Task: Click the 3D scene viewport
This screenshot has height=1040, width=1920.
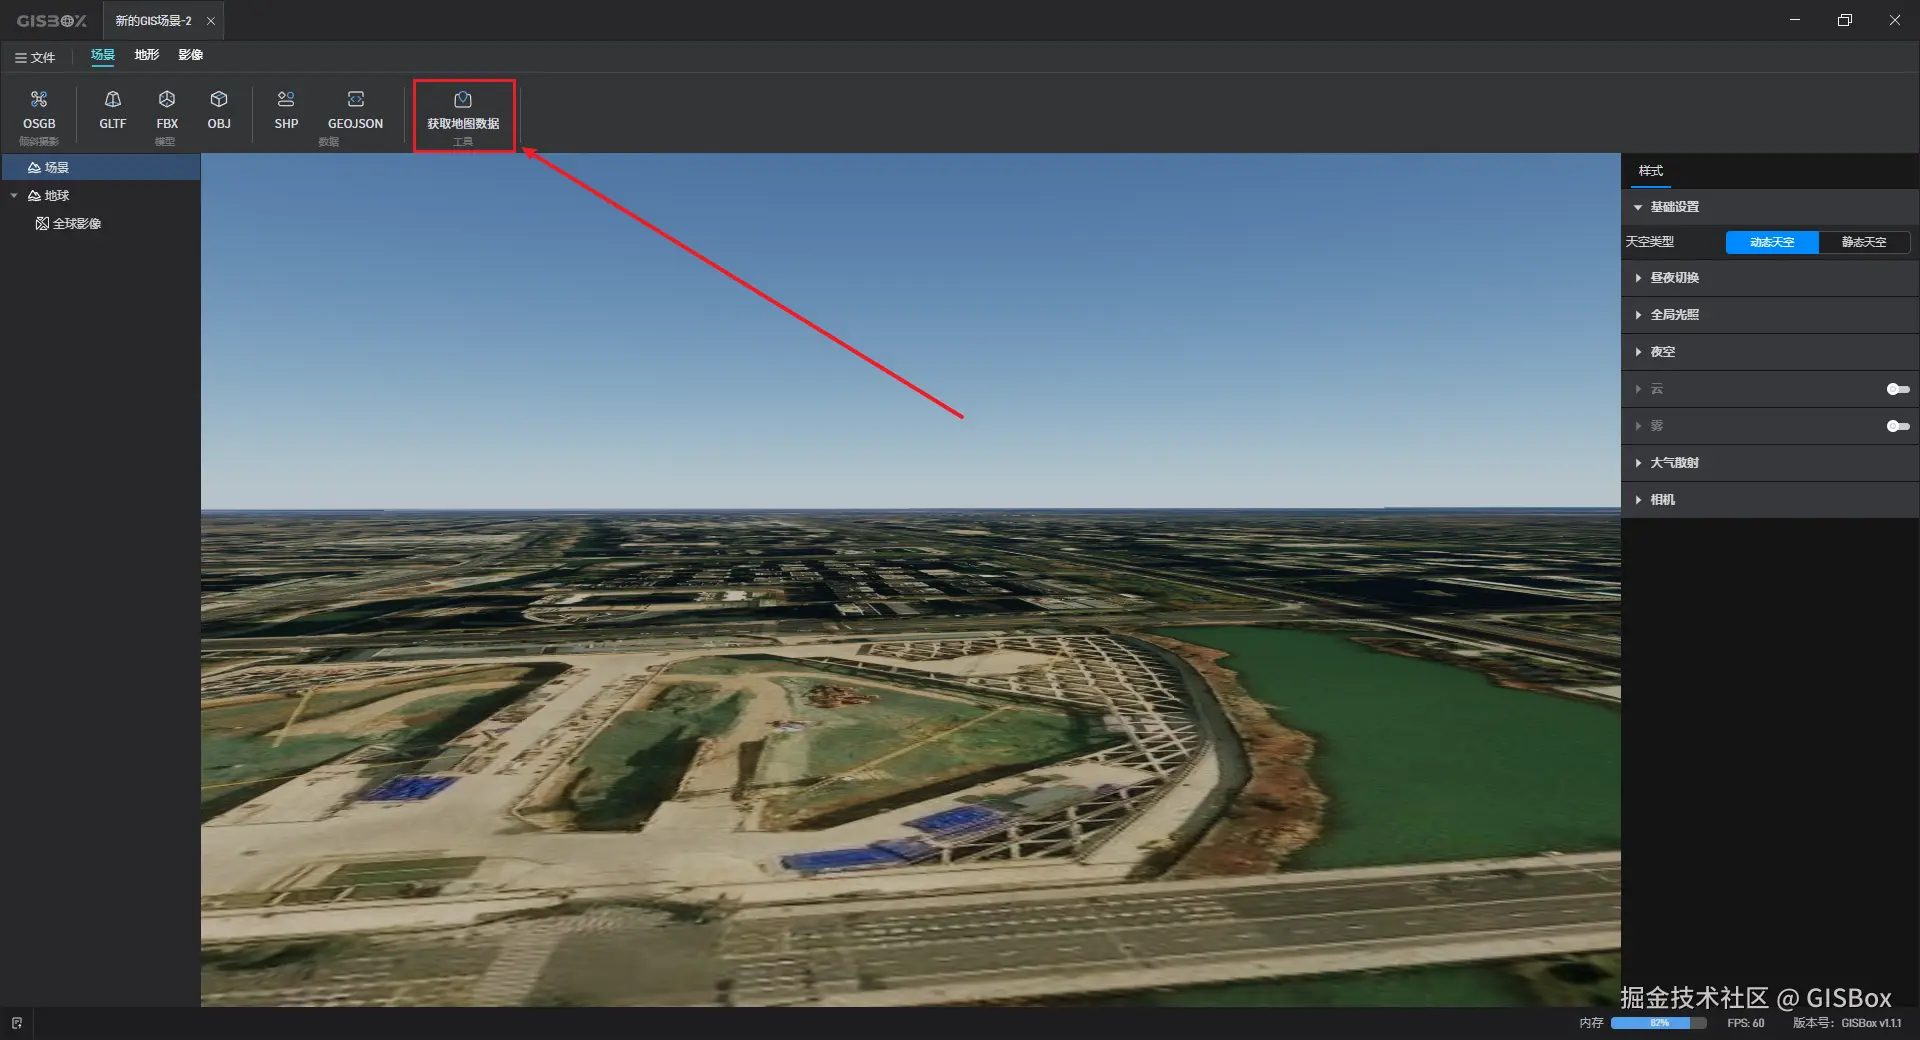Action: coord(910,580)
